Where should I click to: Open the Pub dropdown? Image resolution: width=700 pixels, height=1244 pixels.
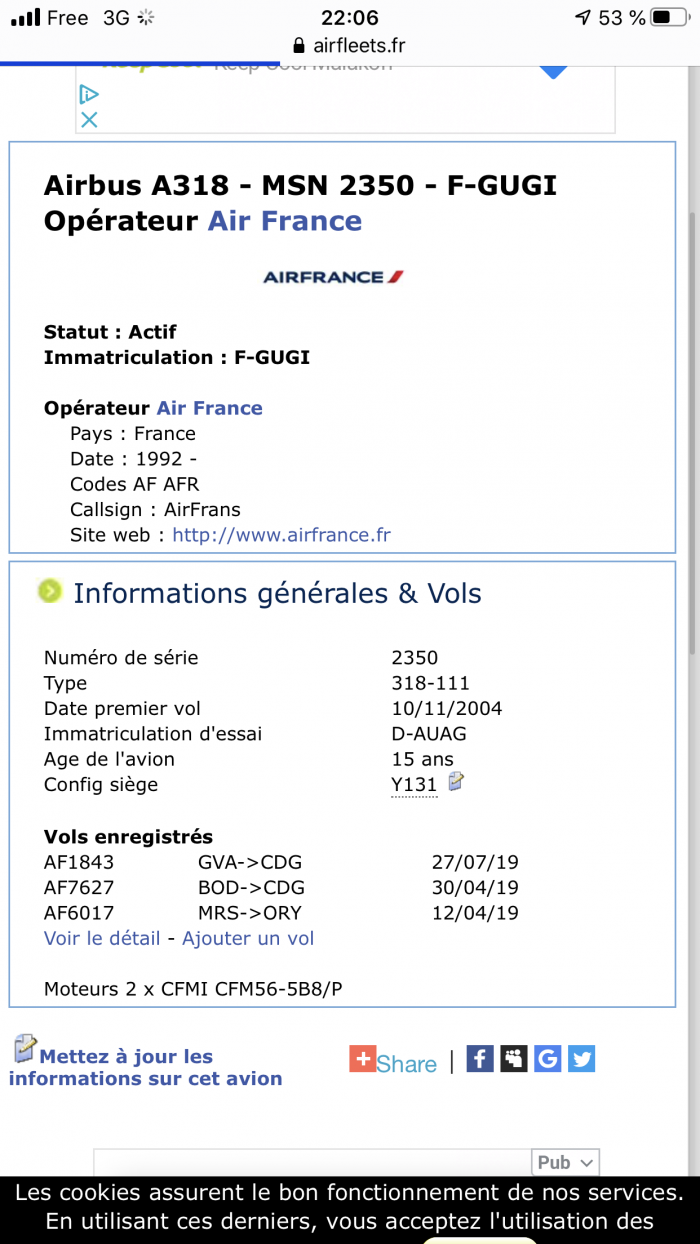[x=565, y=1162]
